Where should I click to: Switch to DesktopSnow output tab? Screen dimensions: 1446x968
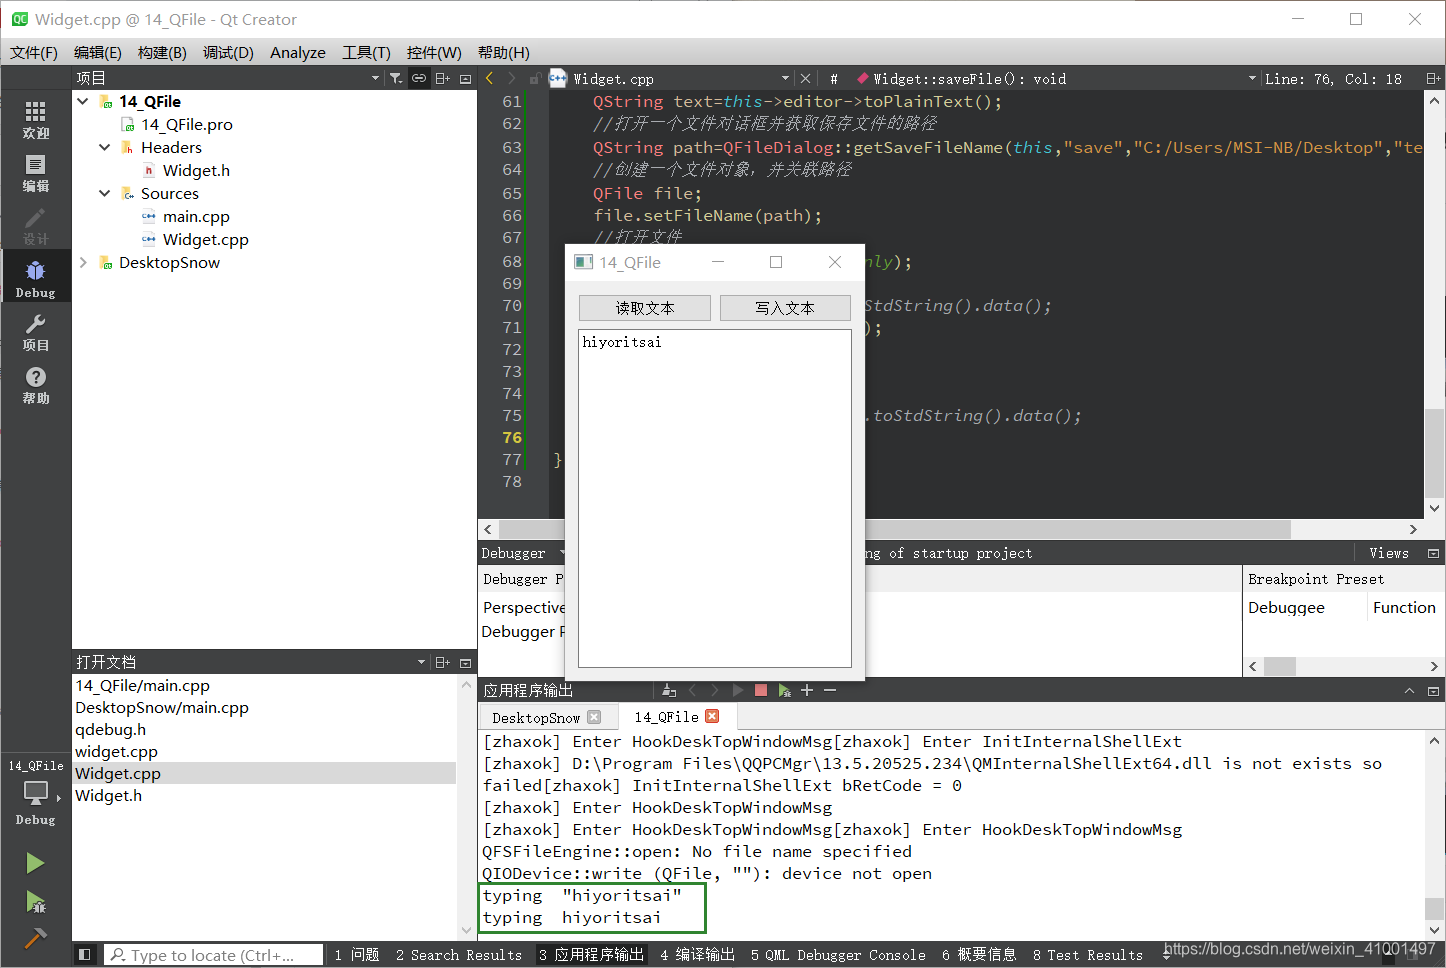pos(536,717)
